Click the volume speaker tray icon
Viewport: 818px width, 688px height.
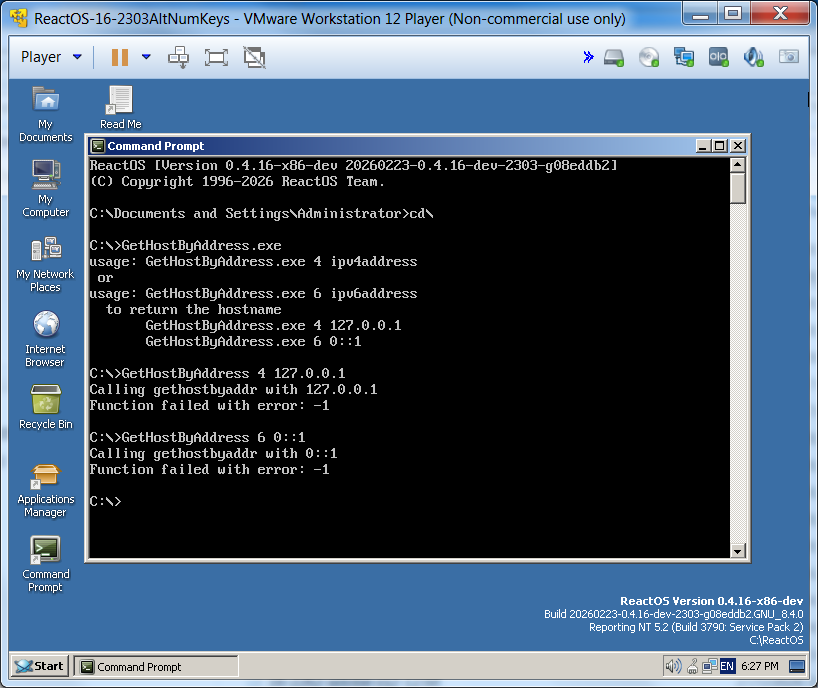673,666
